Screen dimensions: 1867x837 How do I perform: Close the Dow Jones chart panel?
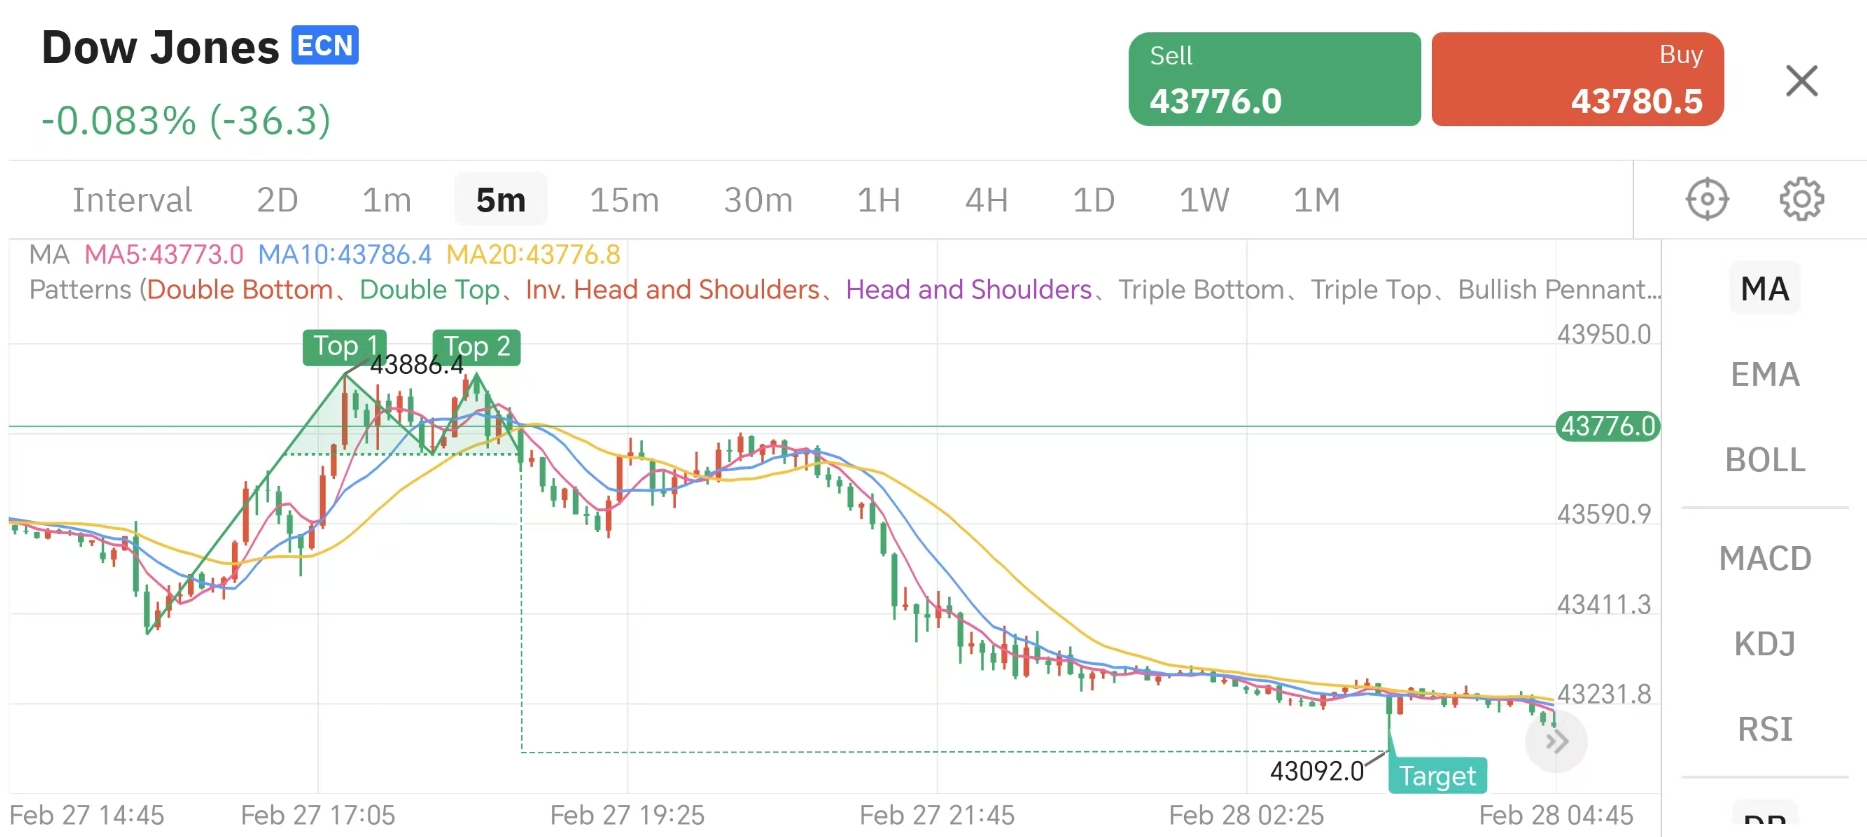(x=1801, y=81)
